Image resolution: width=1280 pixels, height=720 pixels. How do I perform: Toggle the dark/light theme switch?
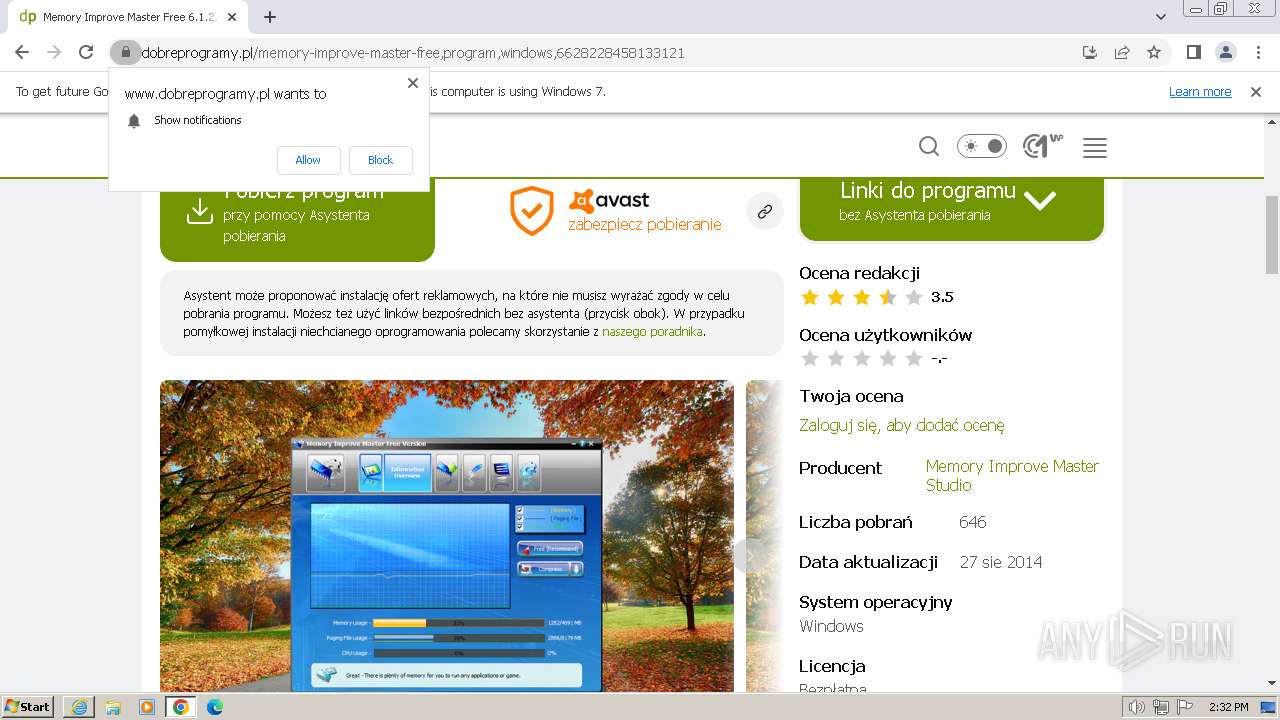click(x=982, y=147)
